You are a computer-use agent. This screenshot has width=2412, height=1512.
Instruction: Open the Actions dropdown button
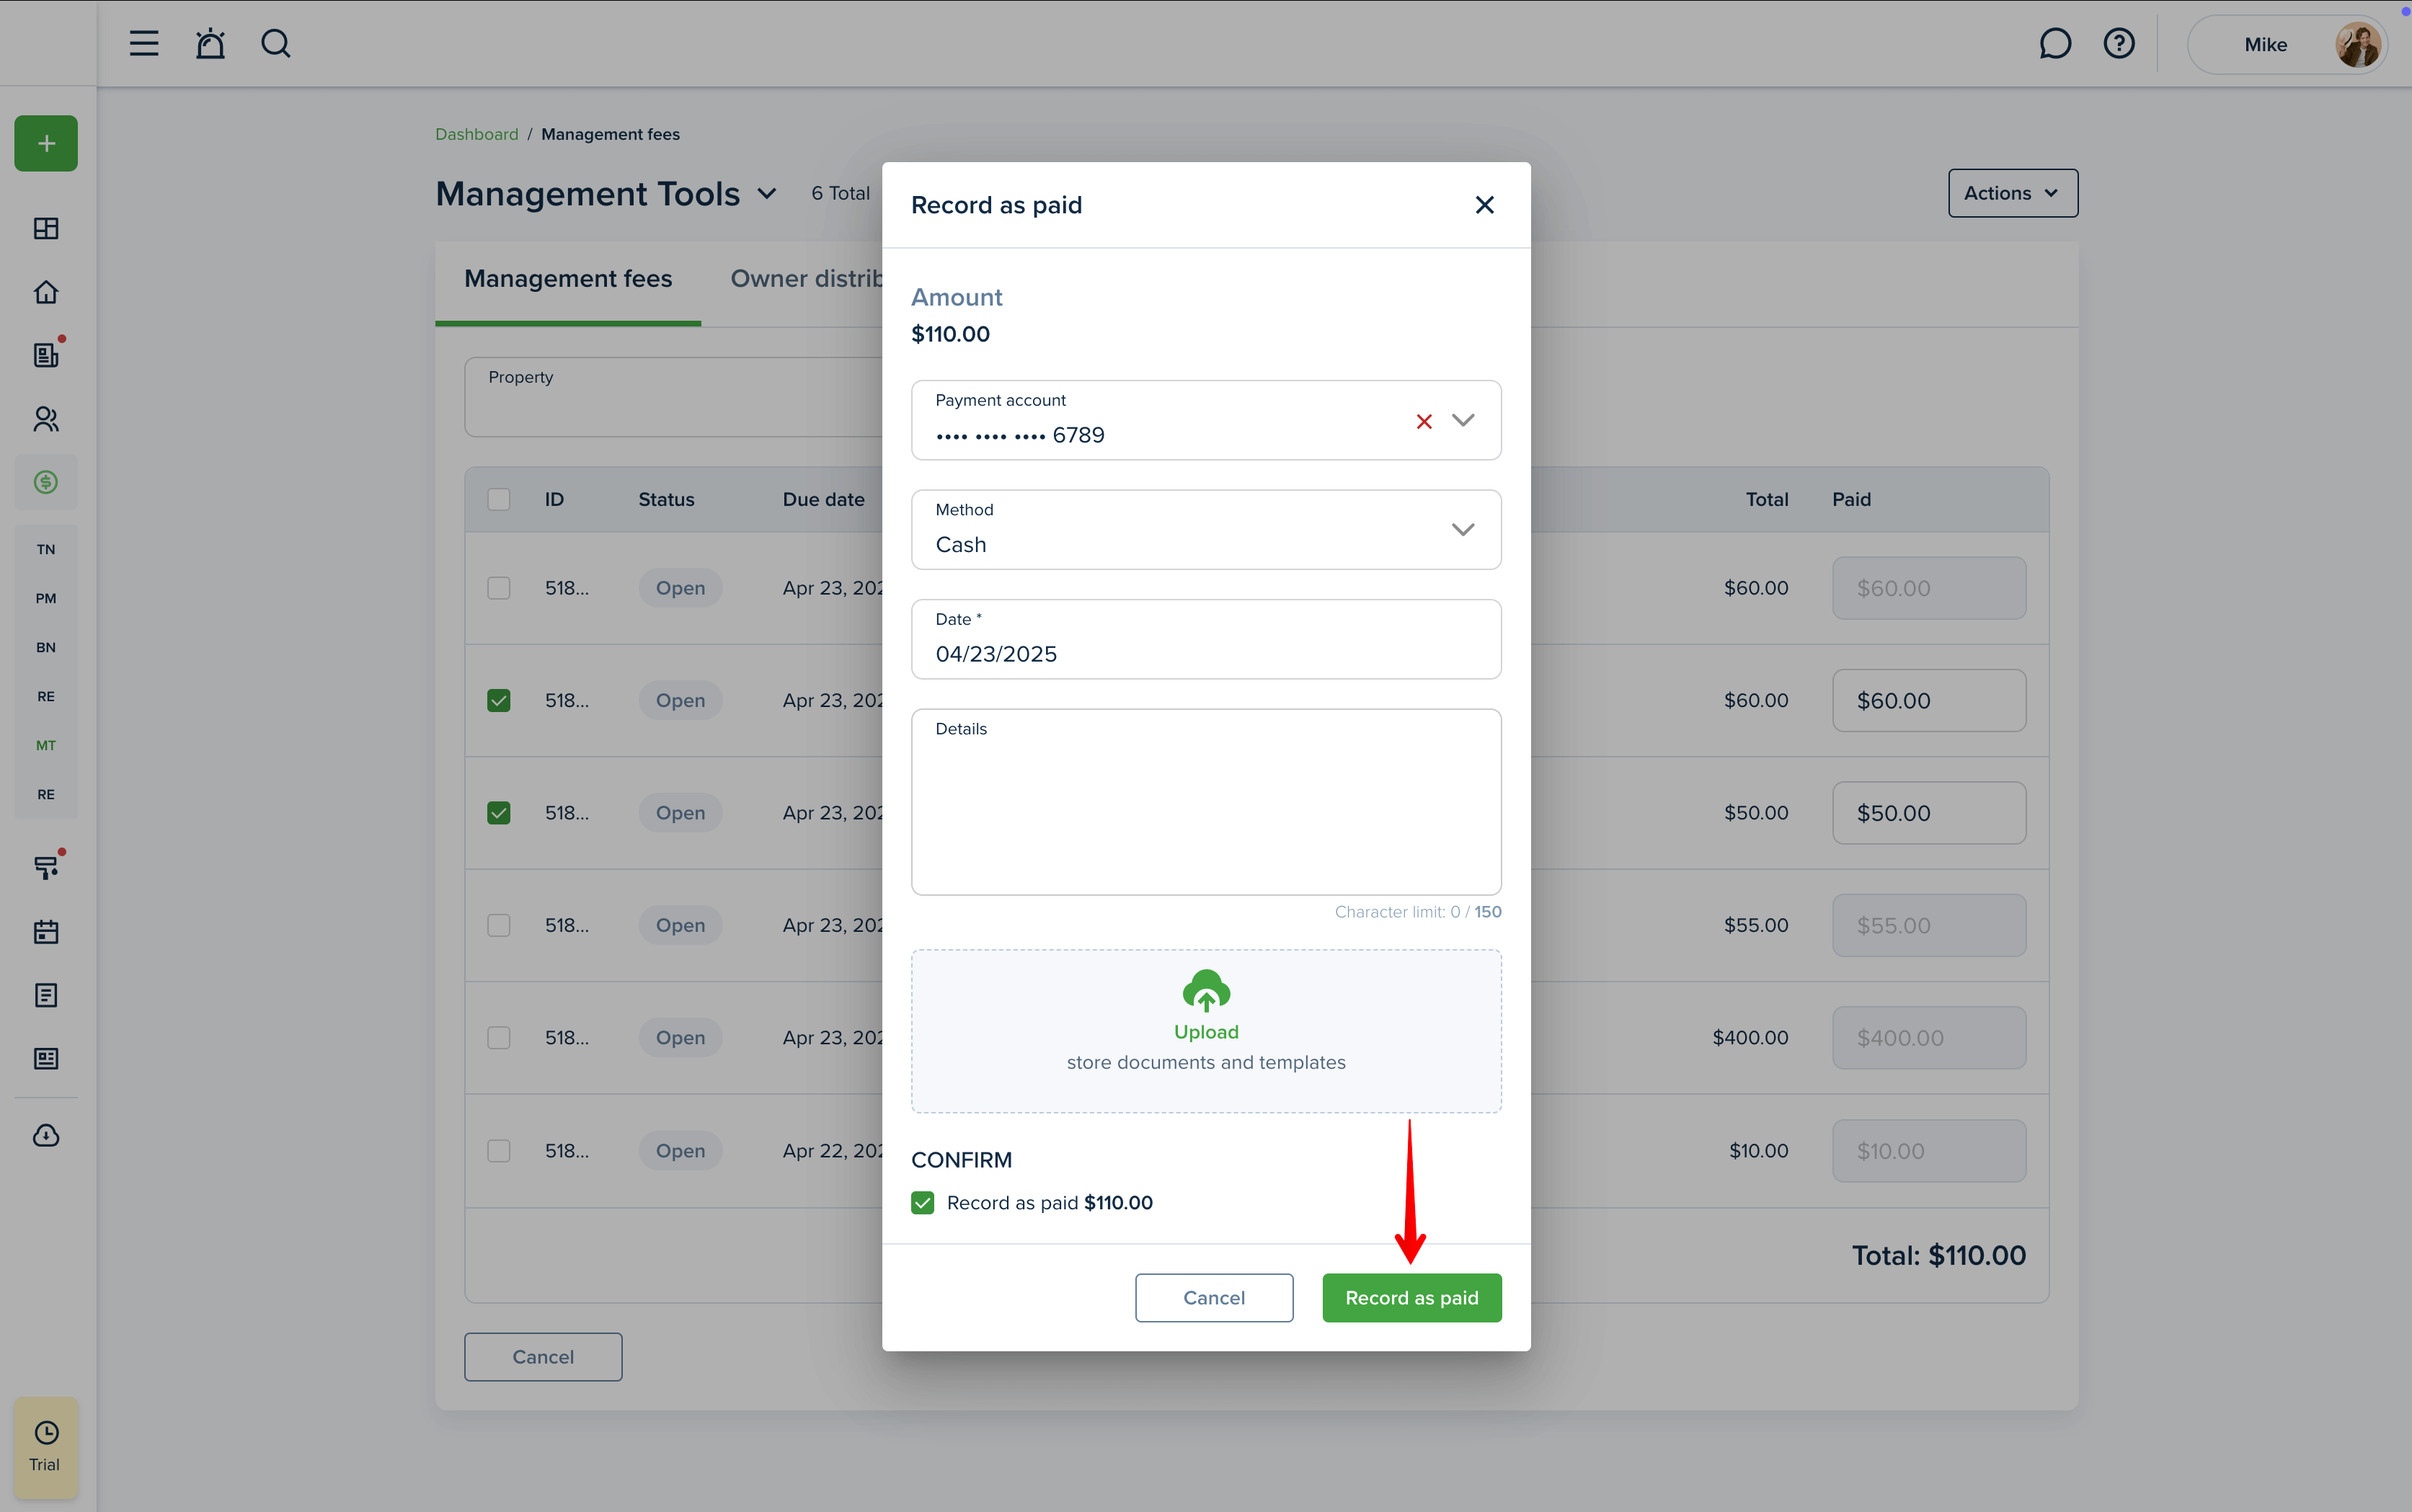point(2012,193)
